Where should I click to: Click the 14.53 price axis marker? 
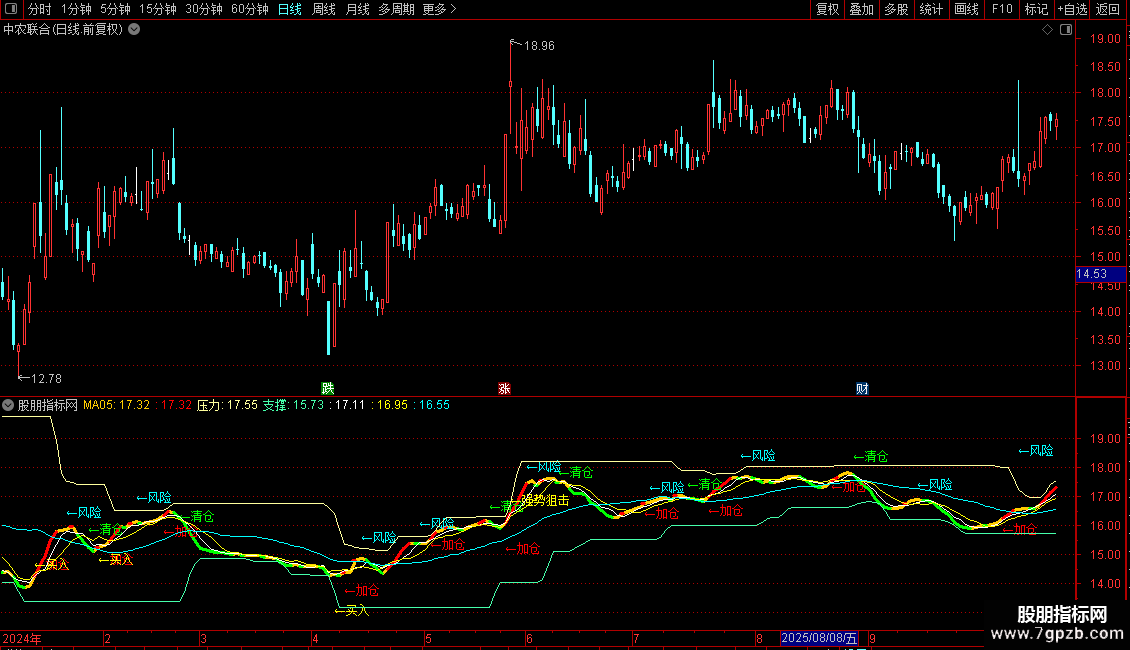click(1091, 274)
